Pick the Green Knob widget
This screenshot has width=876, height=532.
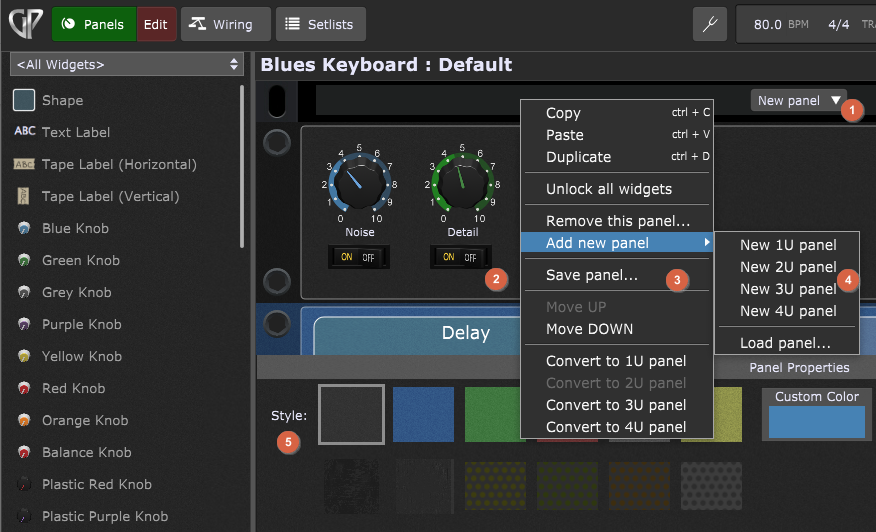click(x=67, y=260)
